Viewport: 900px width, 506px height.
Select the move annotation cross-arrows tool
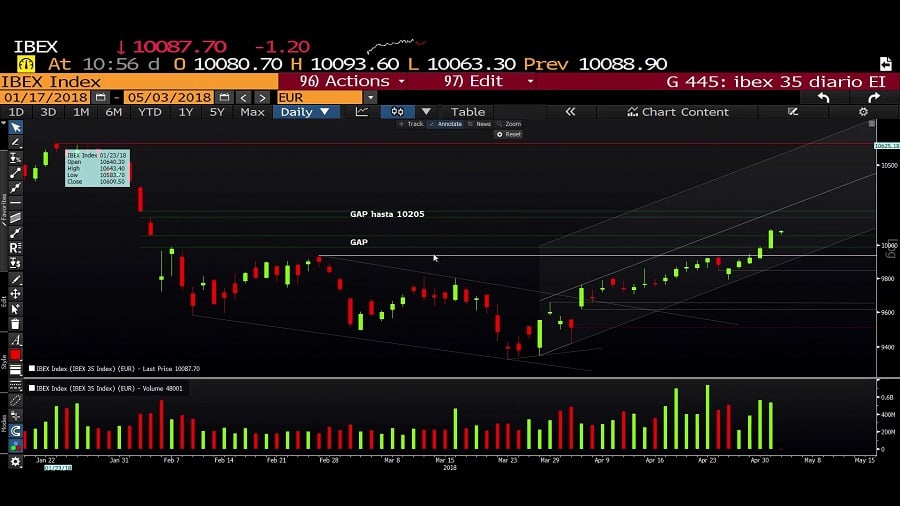[15, 294]
